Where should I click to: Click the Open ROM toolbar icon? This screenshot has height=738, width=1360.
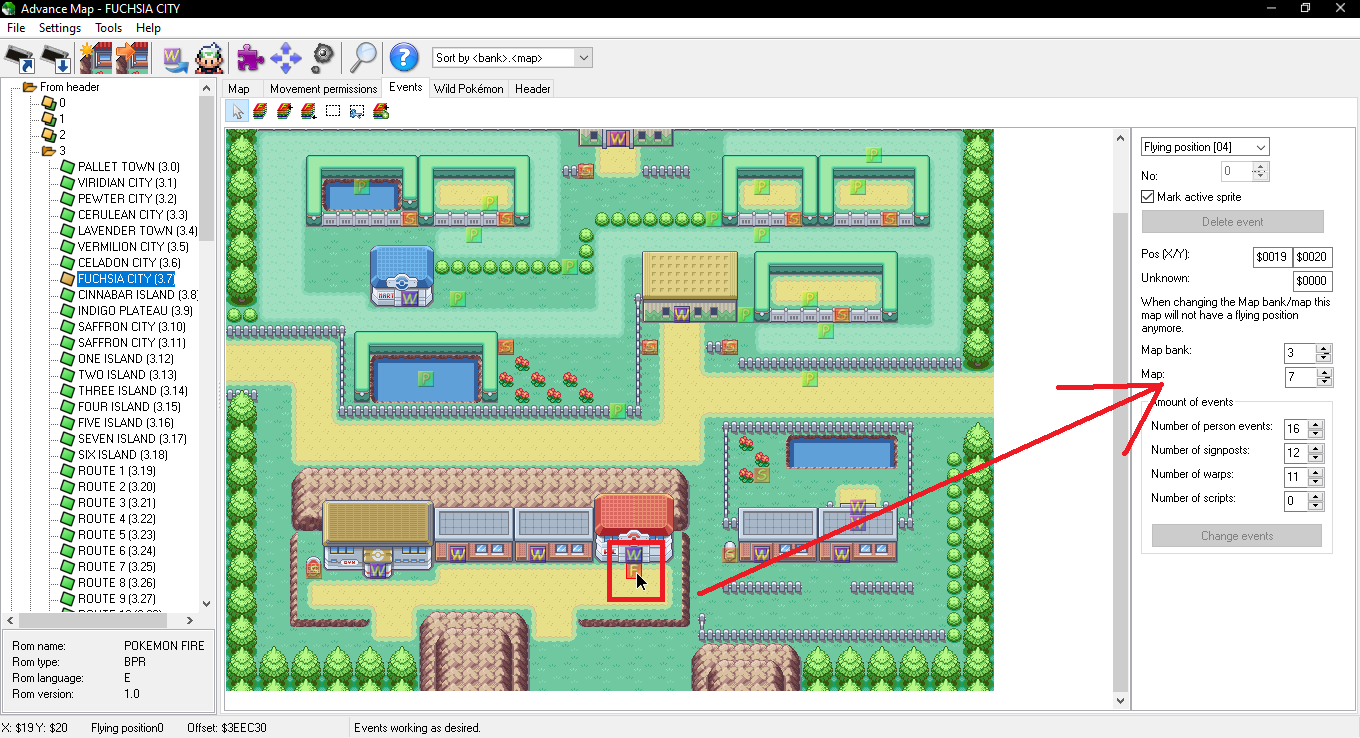pos(19,58)
